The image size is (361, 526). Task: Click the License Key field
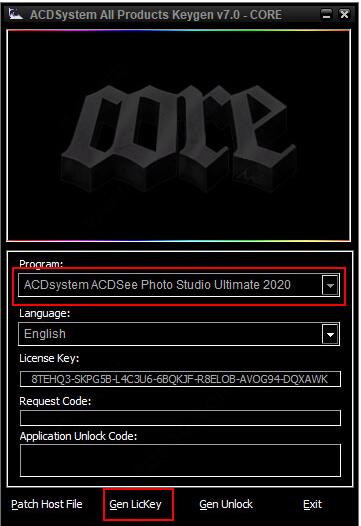tap(180, 379)
